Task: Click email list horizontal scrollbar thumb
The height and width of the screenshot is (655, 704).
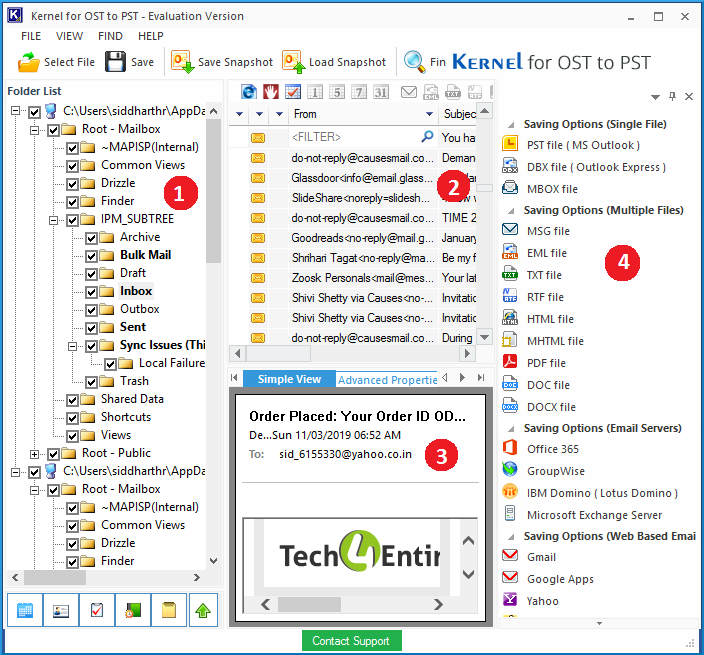Action: (278, 354)
